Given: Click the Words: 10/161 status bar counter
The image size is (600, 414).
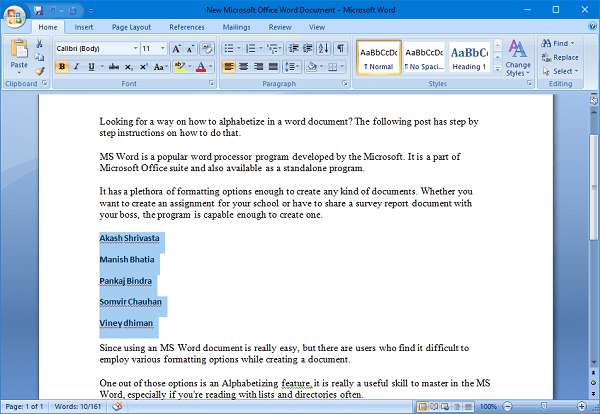Looking at the screenshot, I should (78, 406).
